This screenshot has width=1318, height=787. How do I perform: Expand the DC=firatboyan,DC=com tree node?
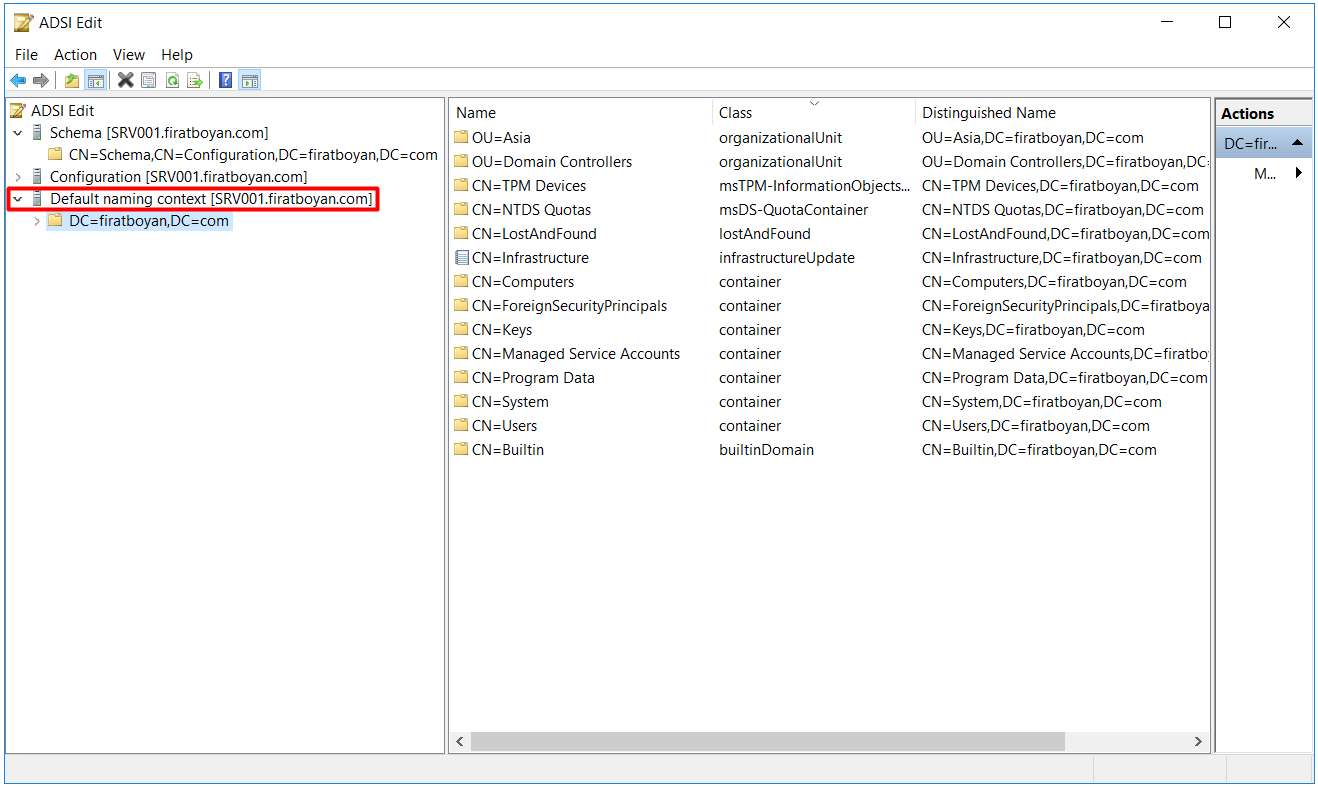pos(37,221)
